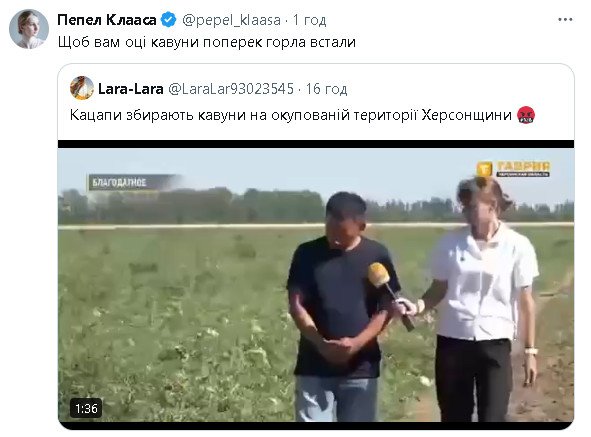
Task: Click the main tweet text about кавуни
Action: (207, 42)
